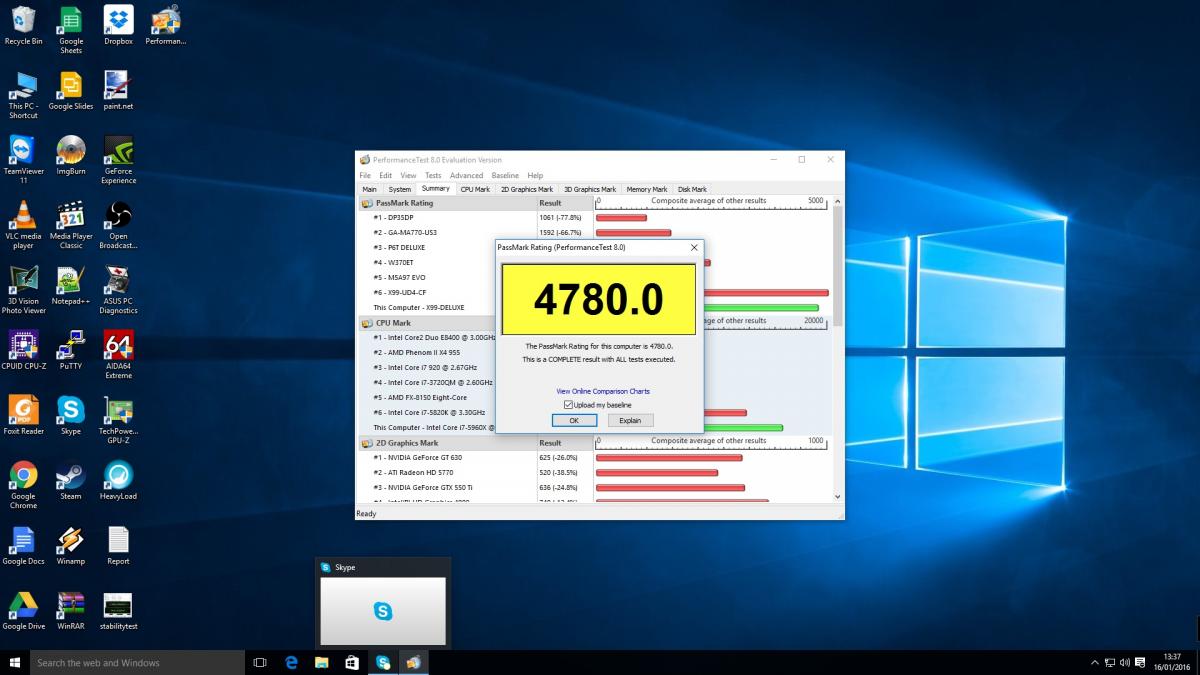
Task: Click the Search the web and Windows box
Action: pyautogui.click(x=136, y=662)
